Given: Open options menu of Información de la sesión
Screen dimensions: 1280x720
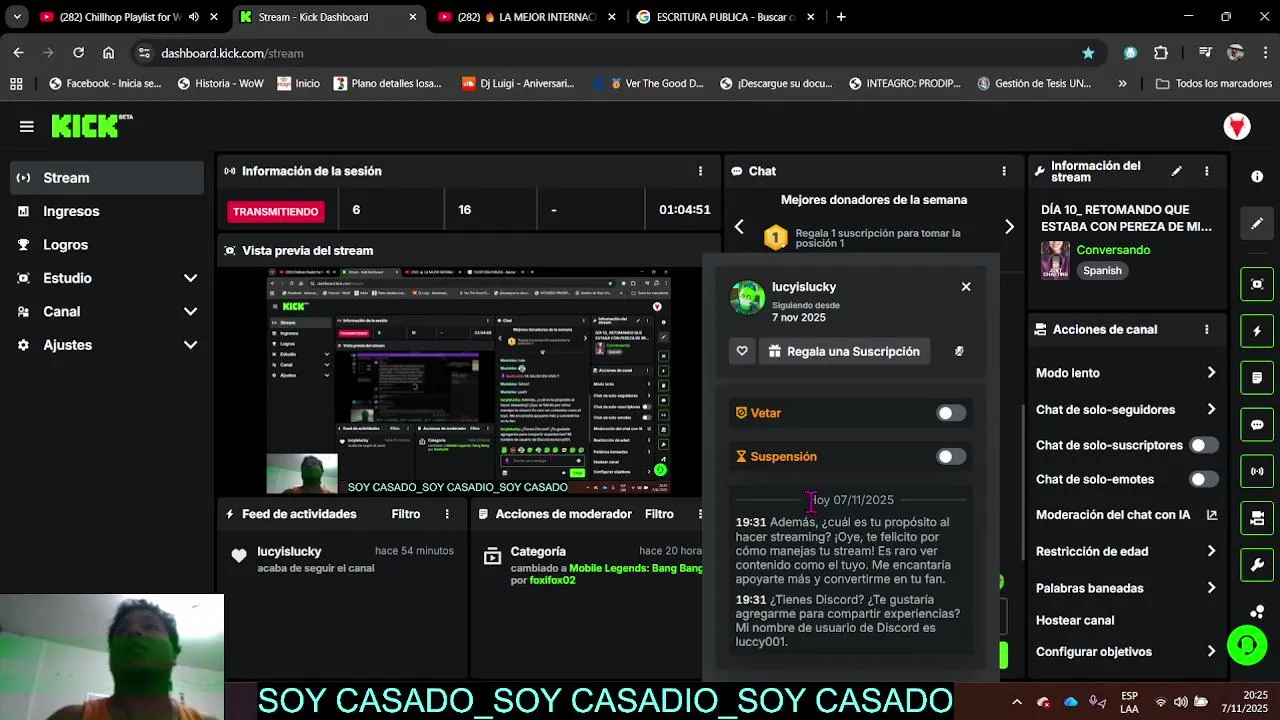Looking at the screenshot, I should (x=700, y=171).
